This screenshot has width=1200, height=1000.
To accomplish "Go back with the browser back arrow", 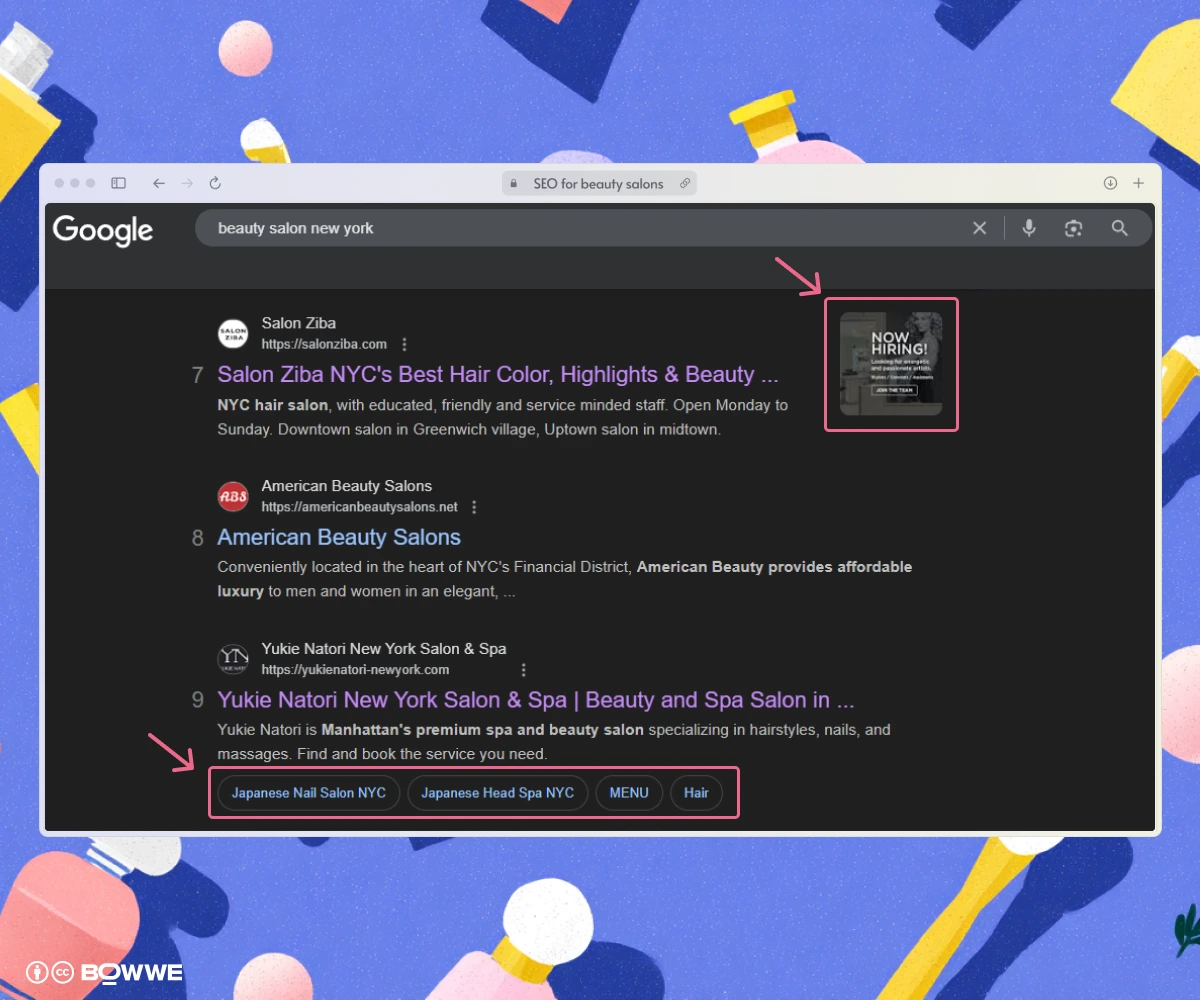I will tap(159, 183).
